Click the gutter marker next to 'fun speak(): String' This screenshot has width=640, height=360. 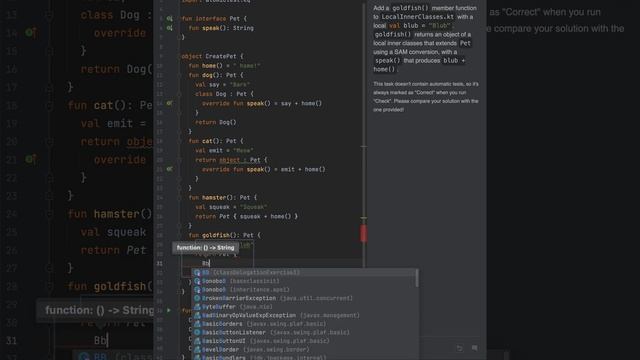[169, 28]
